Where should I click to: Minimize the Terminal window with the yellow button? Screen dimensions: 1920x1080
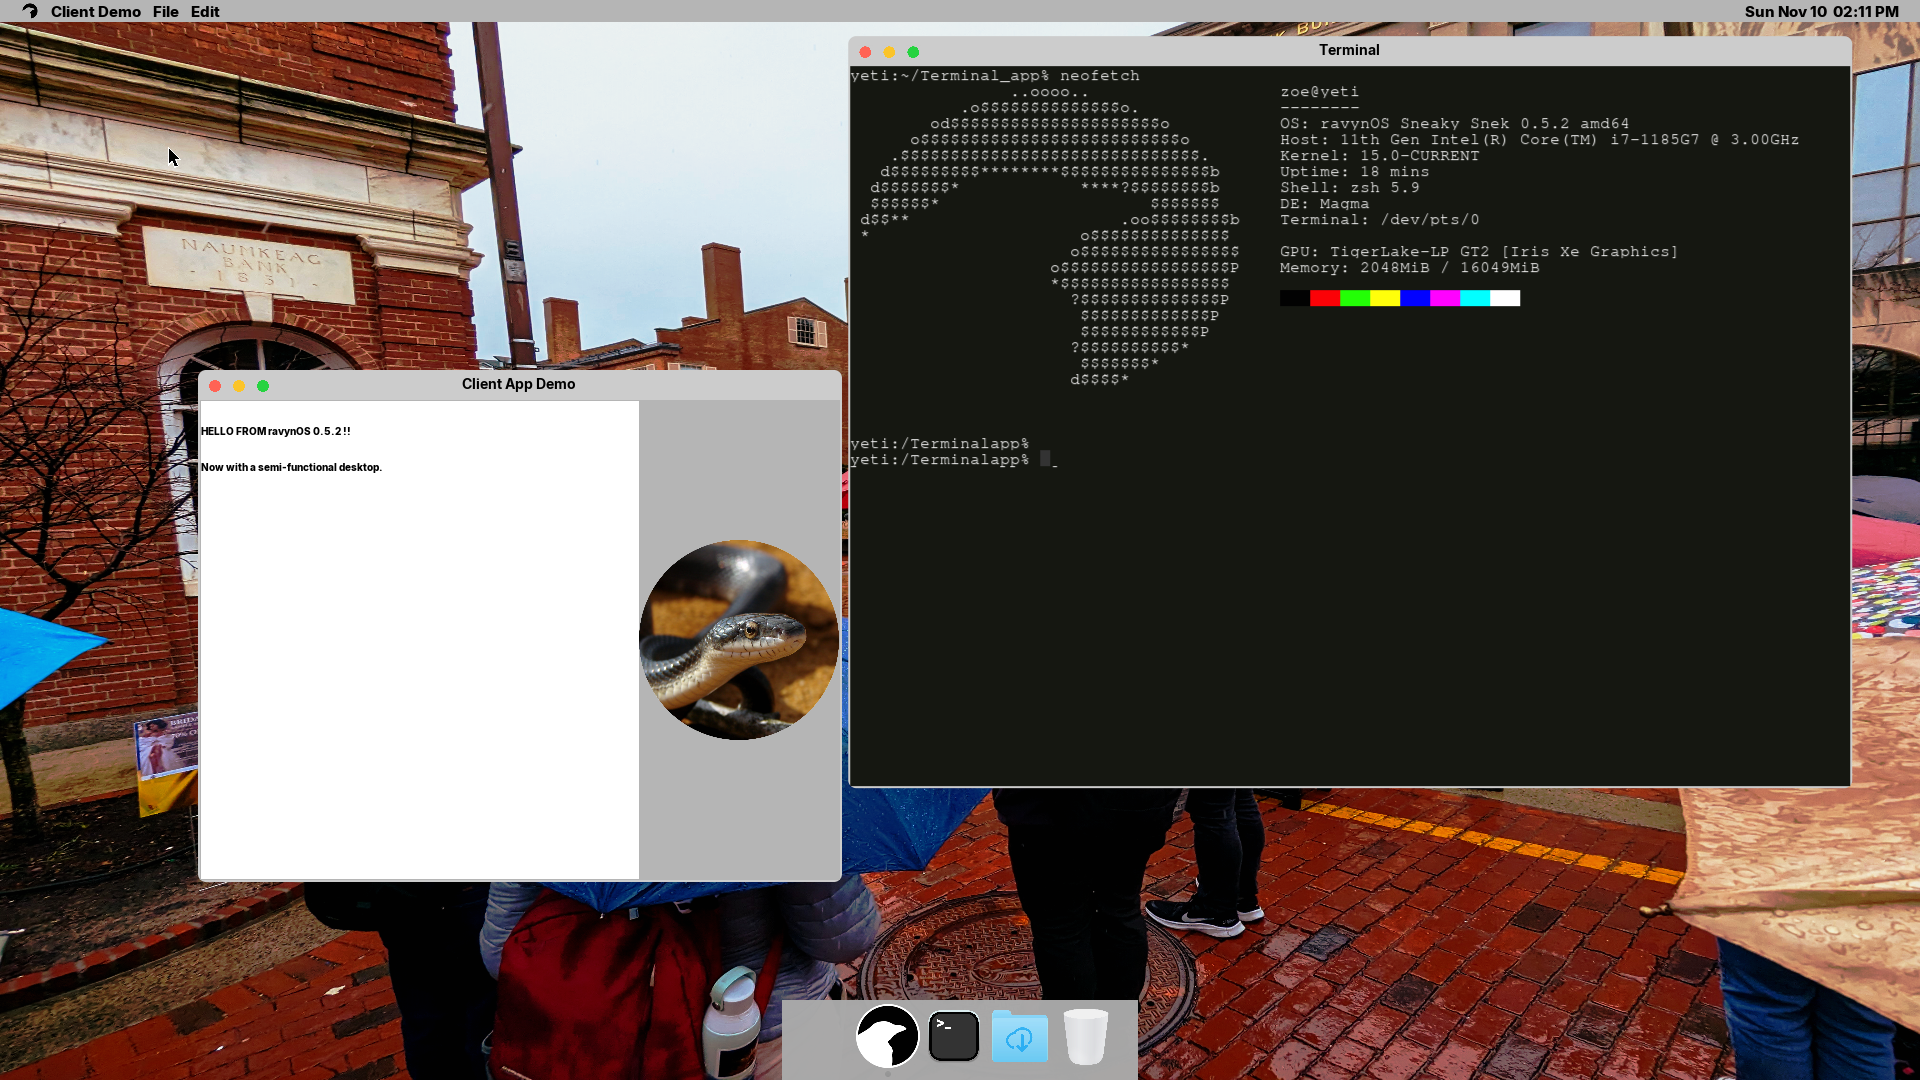[x=889, y=51]
